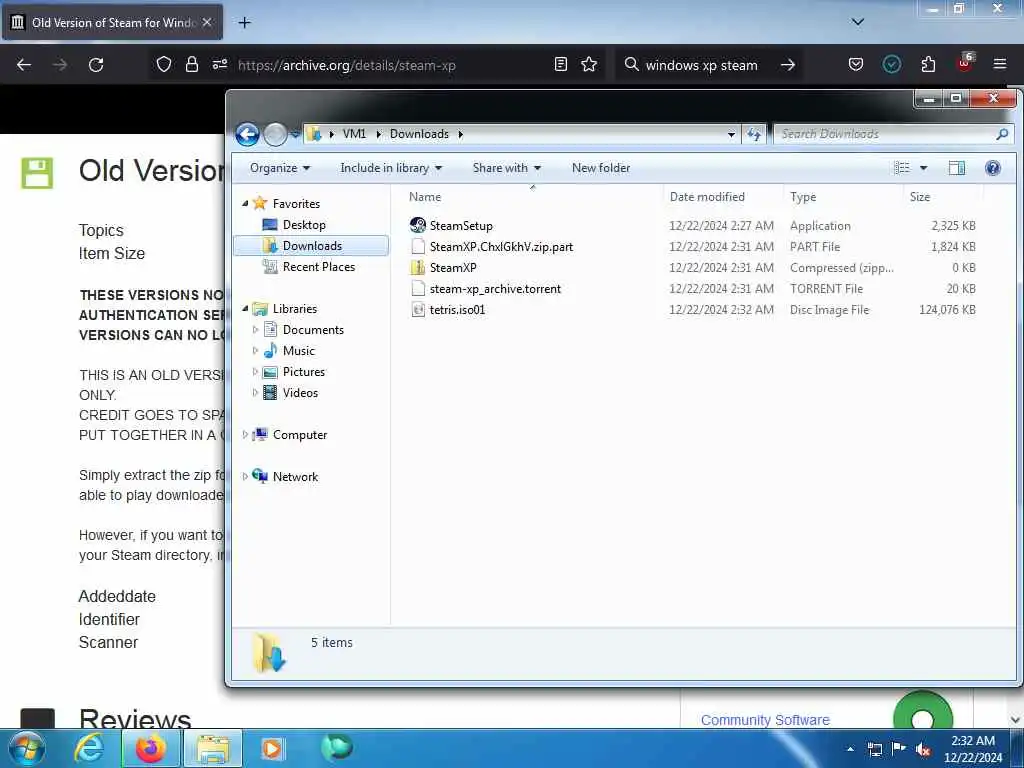Screen dimensions: 1024x768
Task: Expand the Documents library
Action: [x=255, y=330]
